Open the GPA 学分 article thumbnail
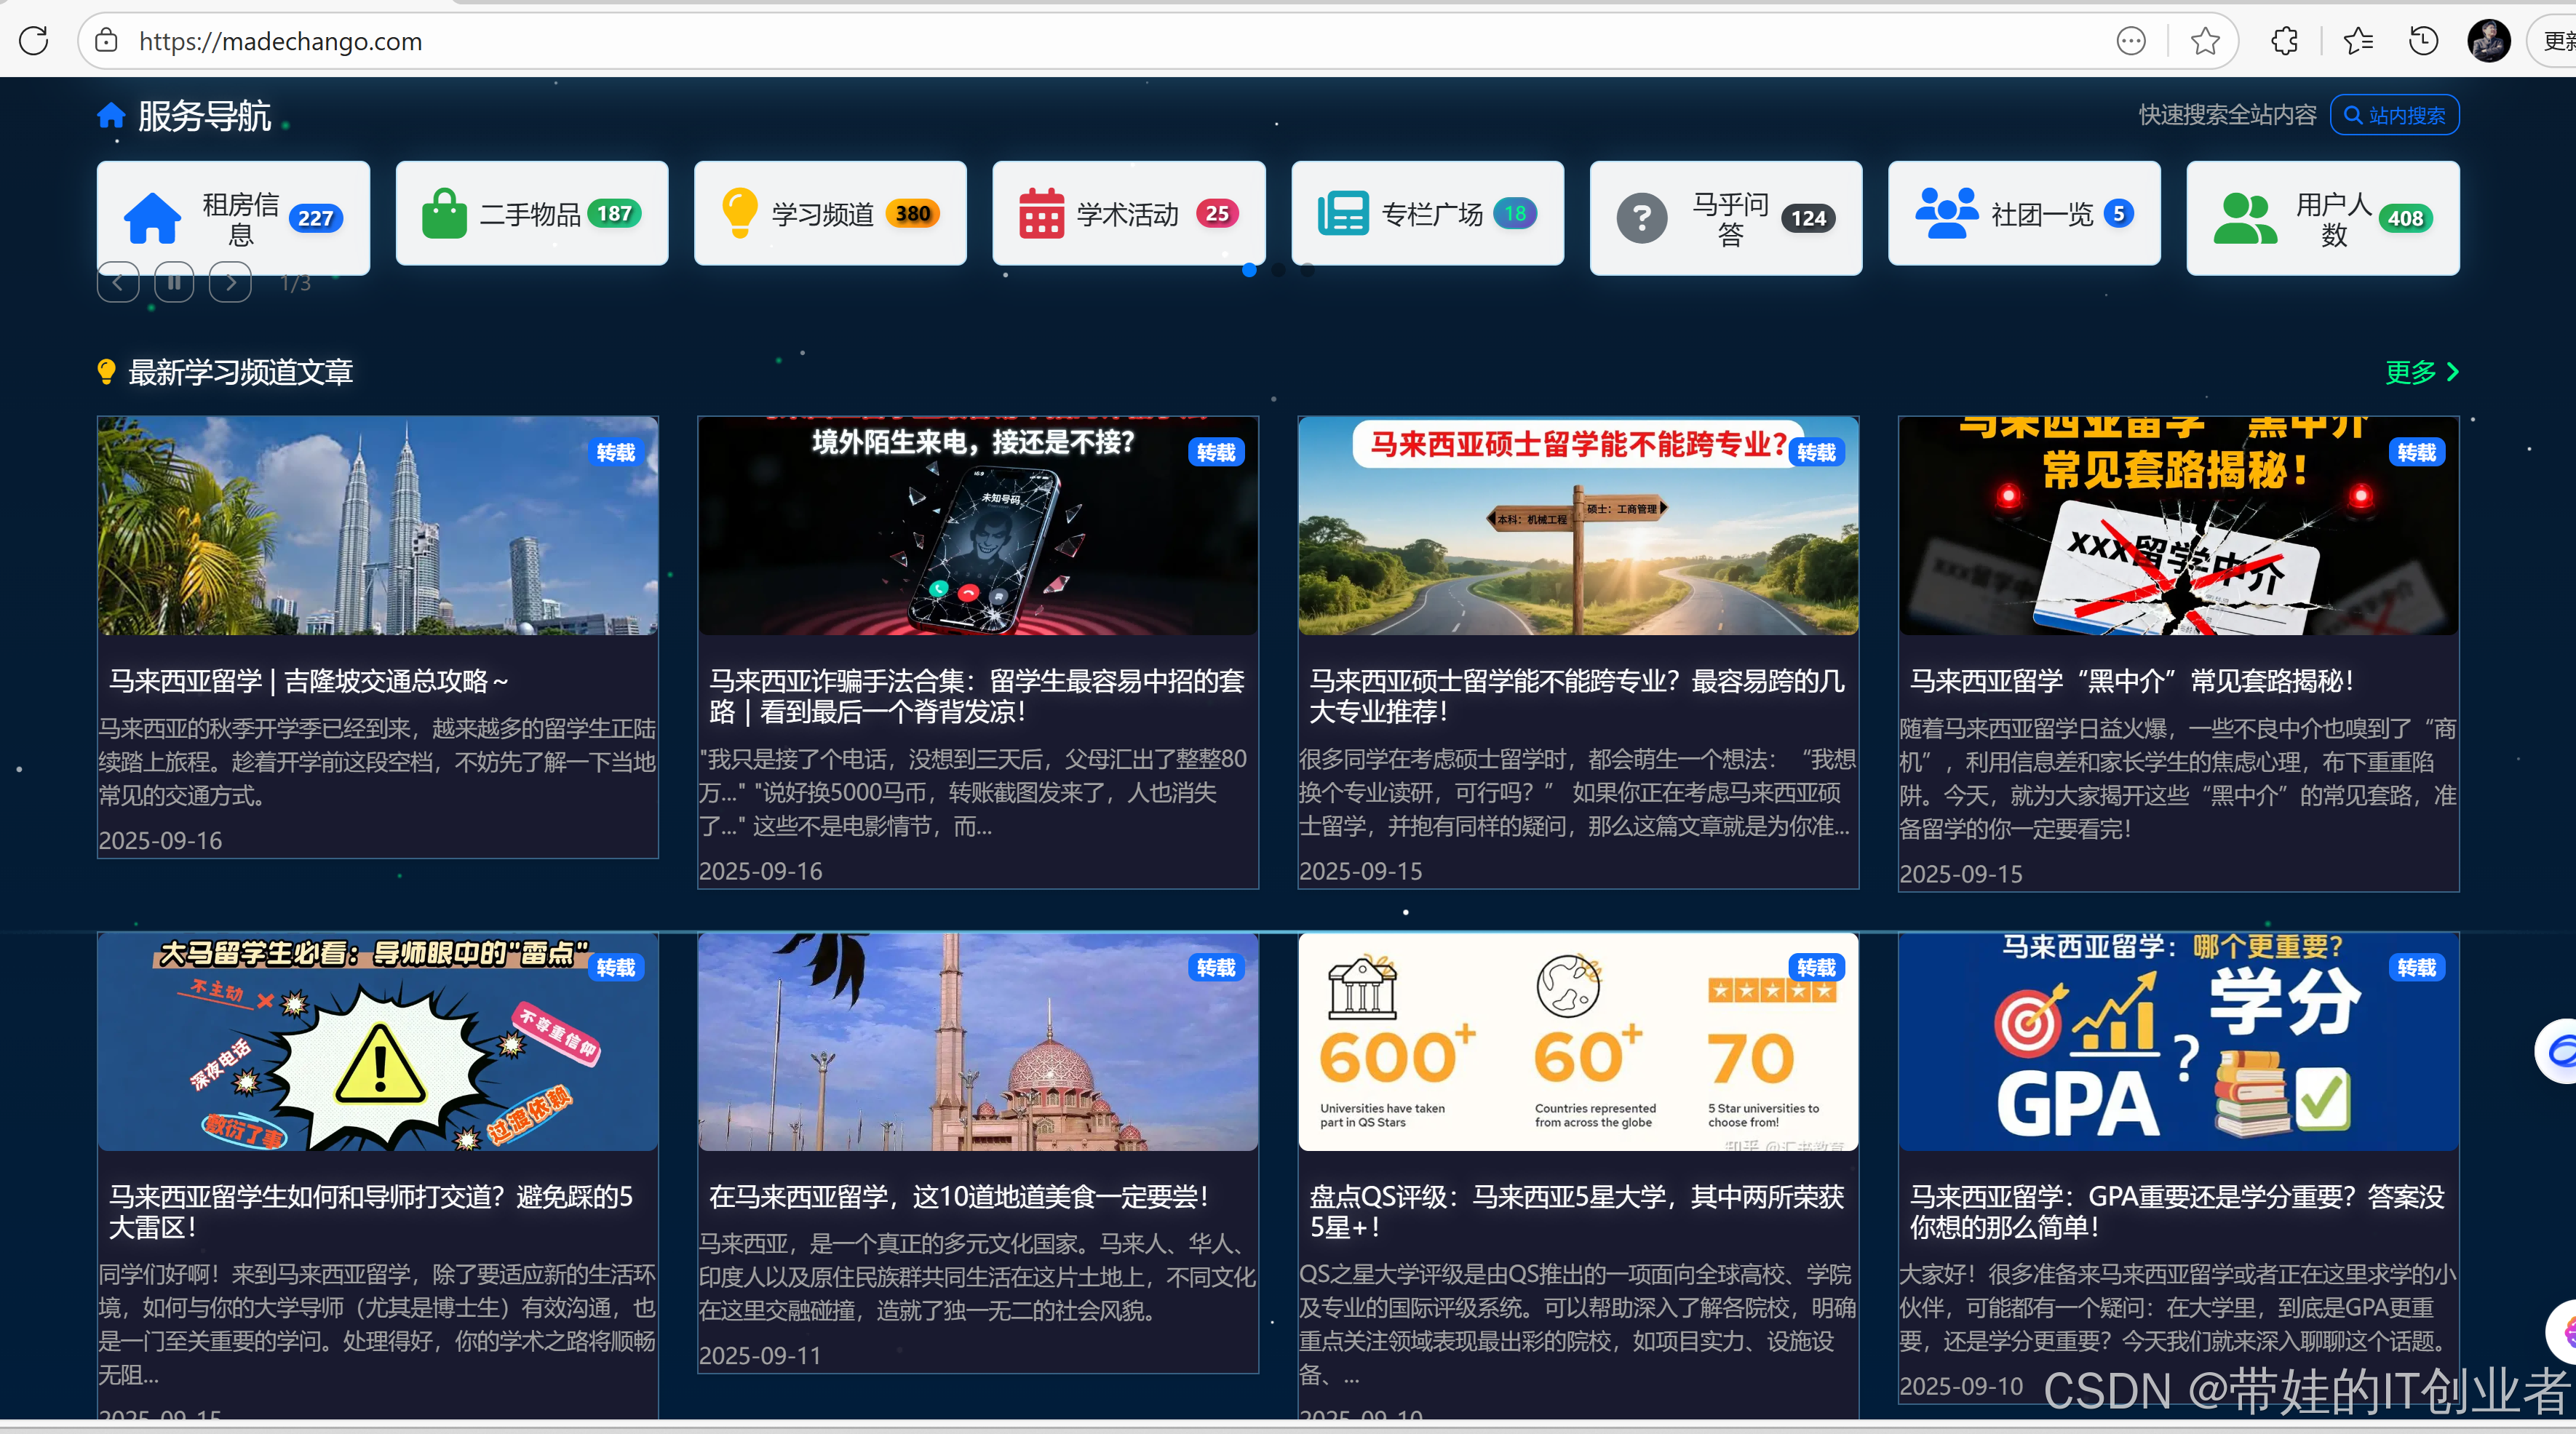 point(2178,1042)
